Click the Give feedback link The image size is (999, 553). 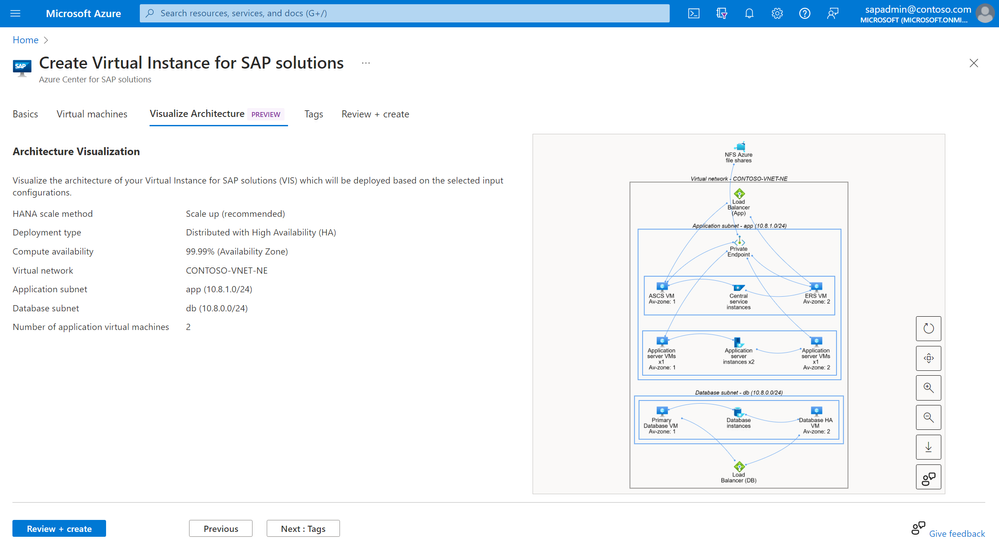tap(956, 533)
